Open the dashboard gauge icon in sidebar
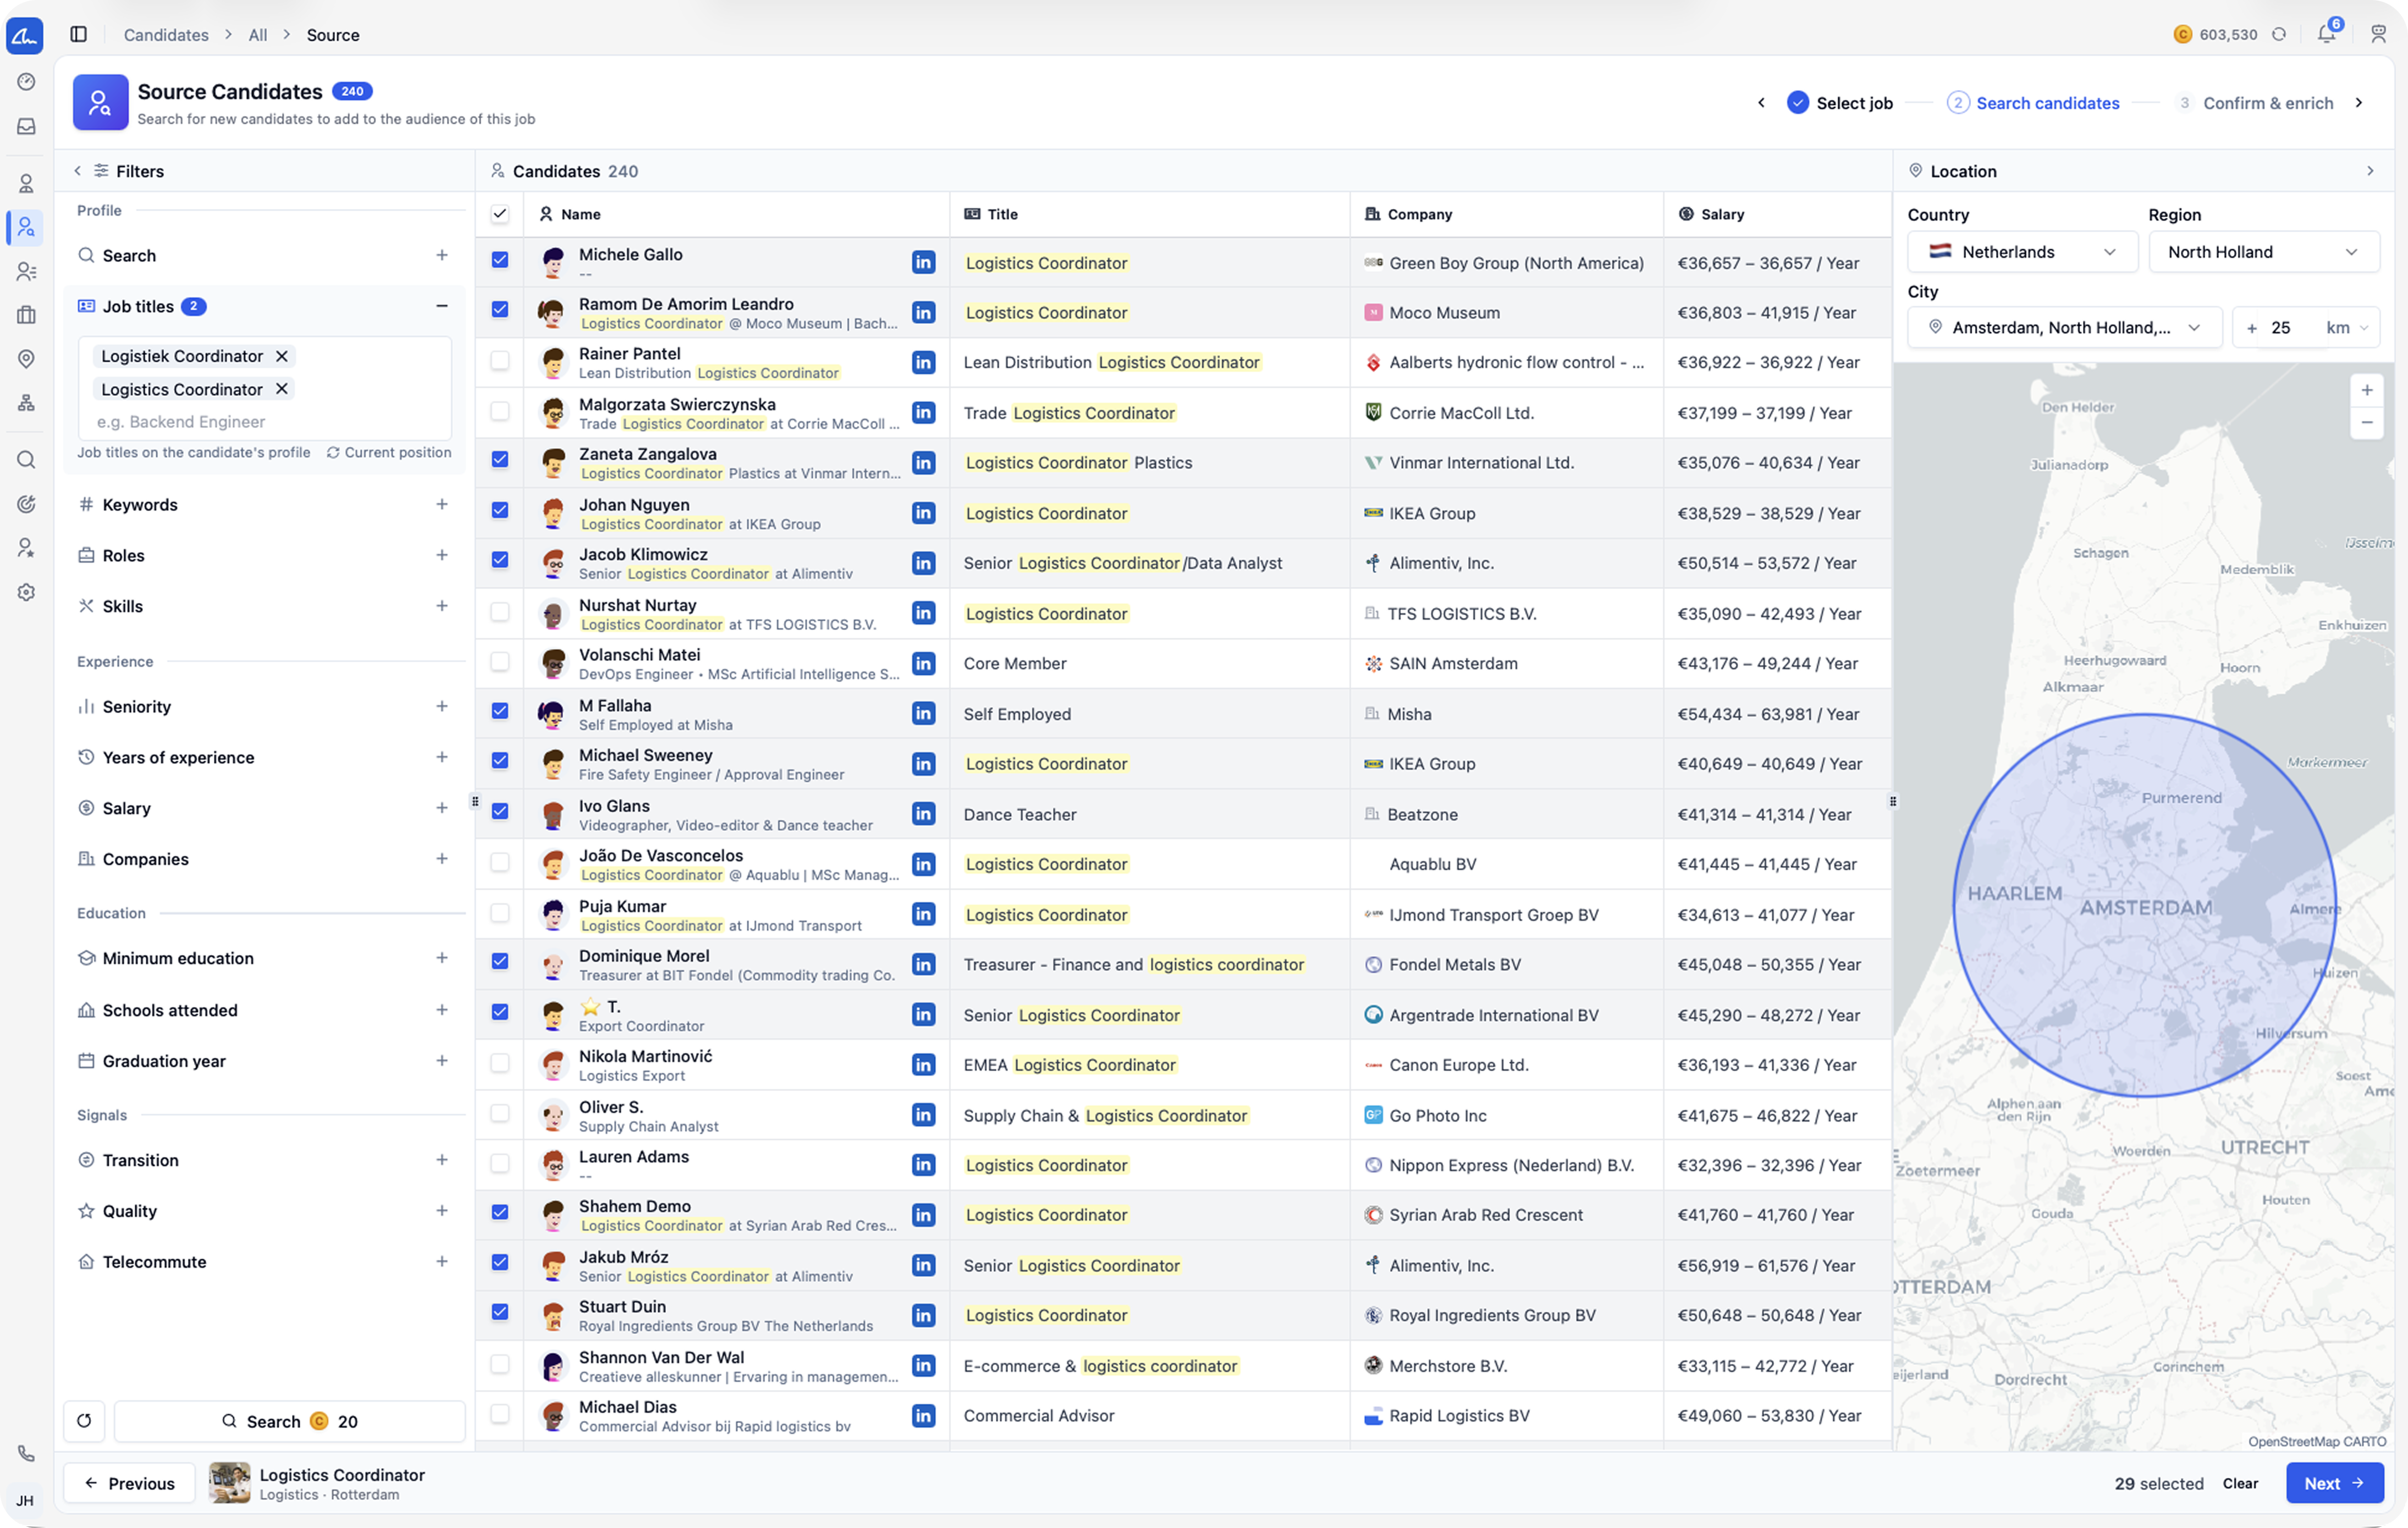The width and height of the screenshot is (2408, 1528). [26, 82]
